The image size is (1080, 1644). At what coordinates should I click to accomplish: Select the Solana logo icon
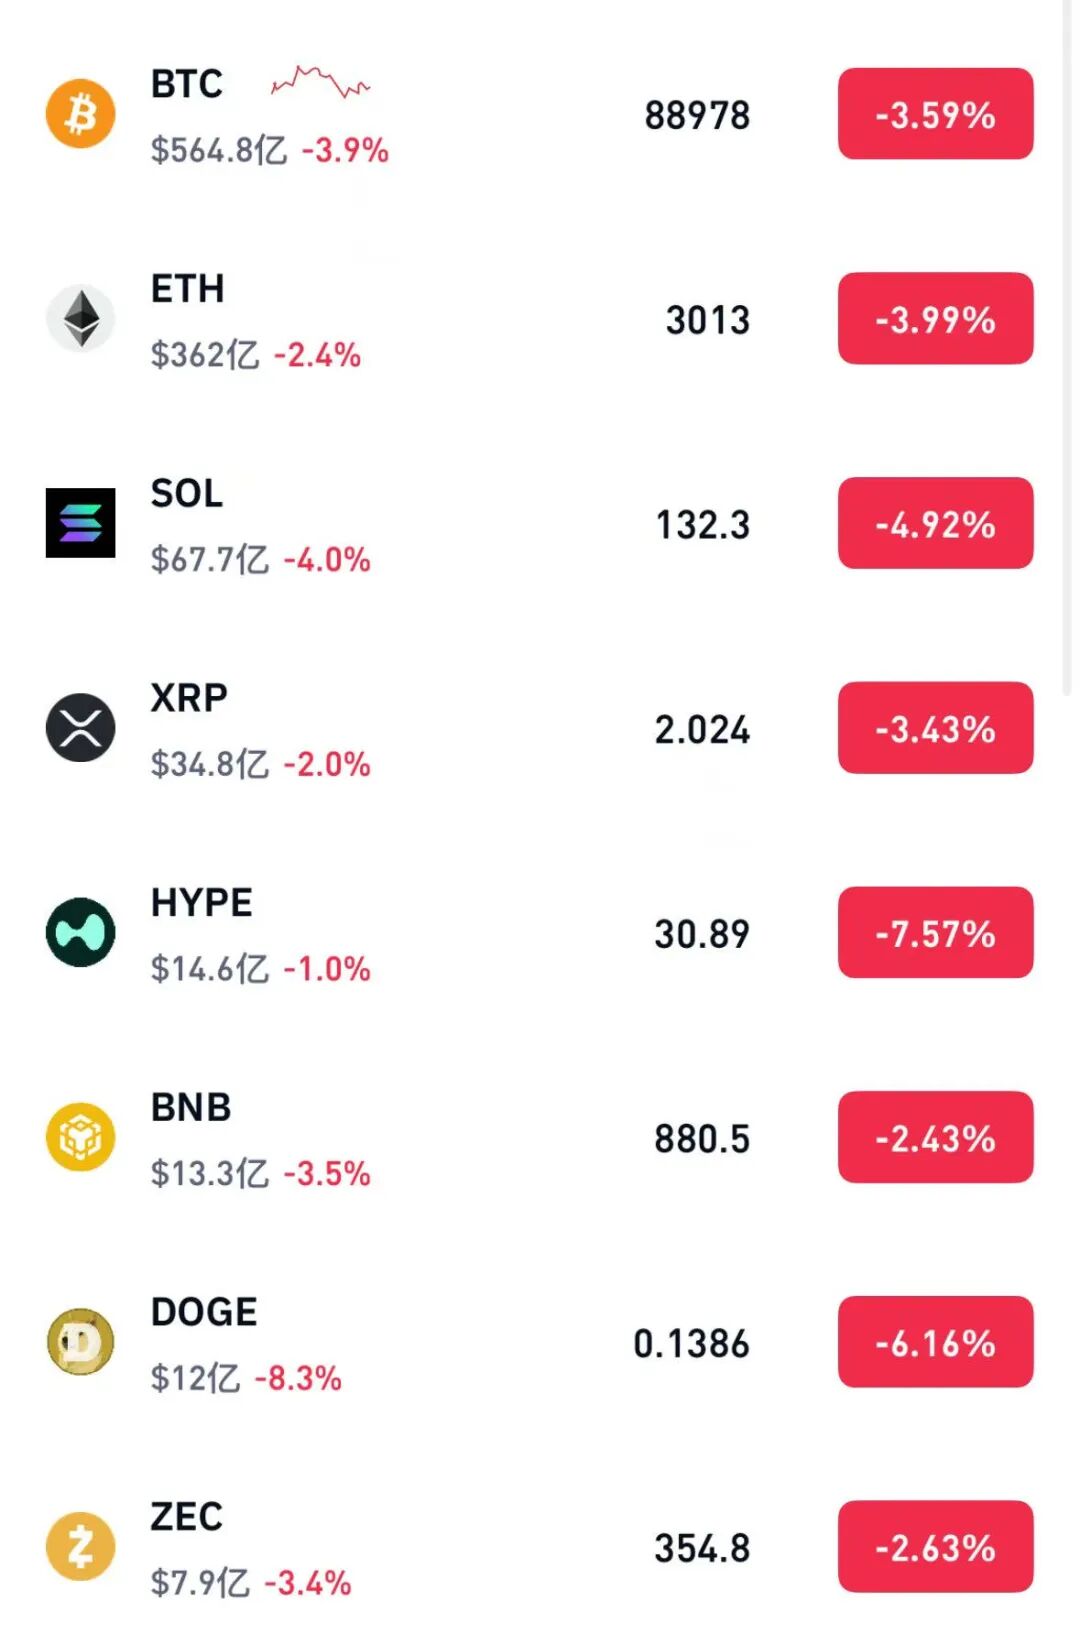click(x=81, y=523)
